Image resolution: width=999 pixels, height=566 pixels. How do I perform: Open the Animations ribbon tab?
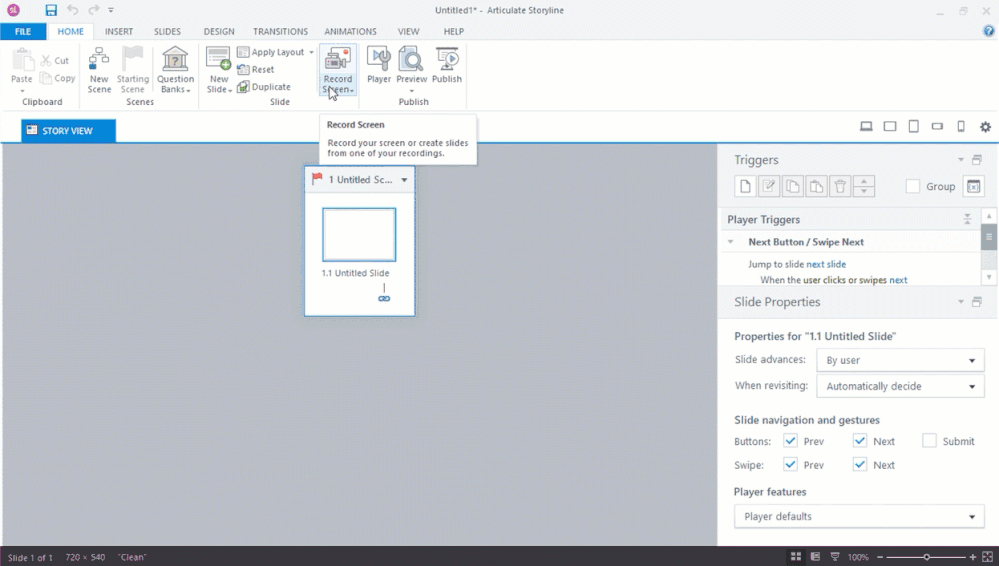(350, 31)
